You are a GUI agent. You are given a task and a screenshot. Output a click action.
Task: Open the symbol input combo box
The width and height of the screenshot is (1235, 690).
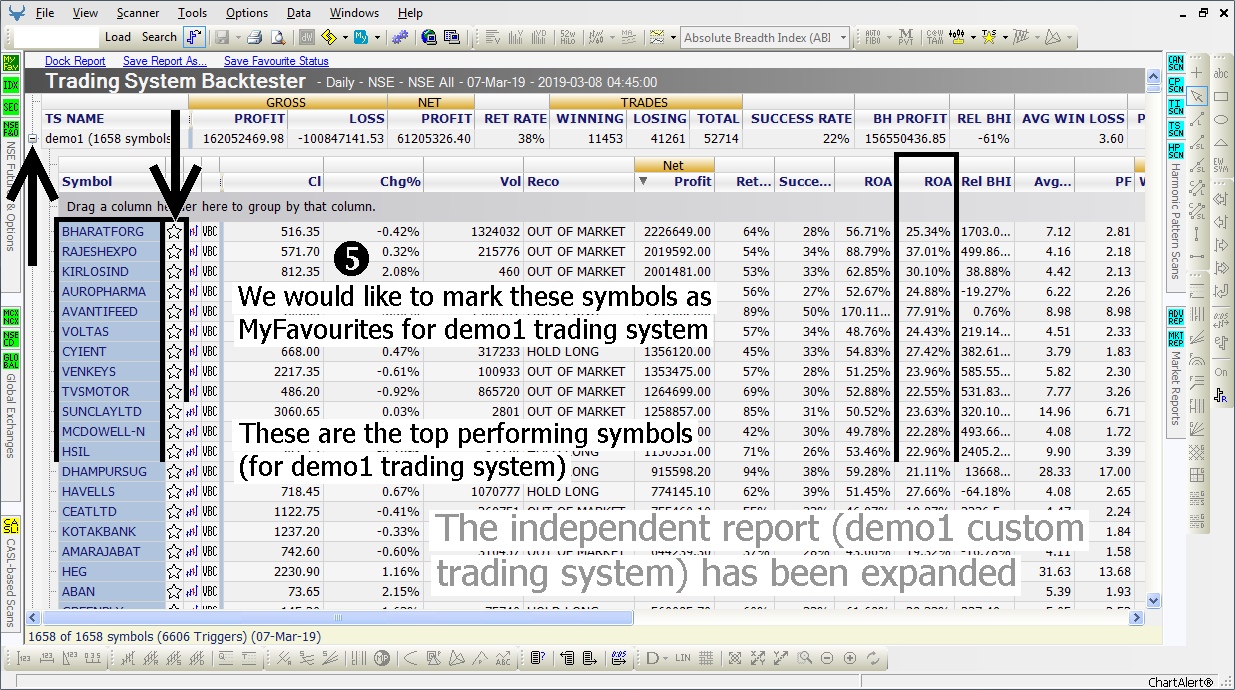click(x=57, y=37)
